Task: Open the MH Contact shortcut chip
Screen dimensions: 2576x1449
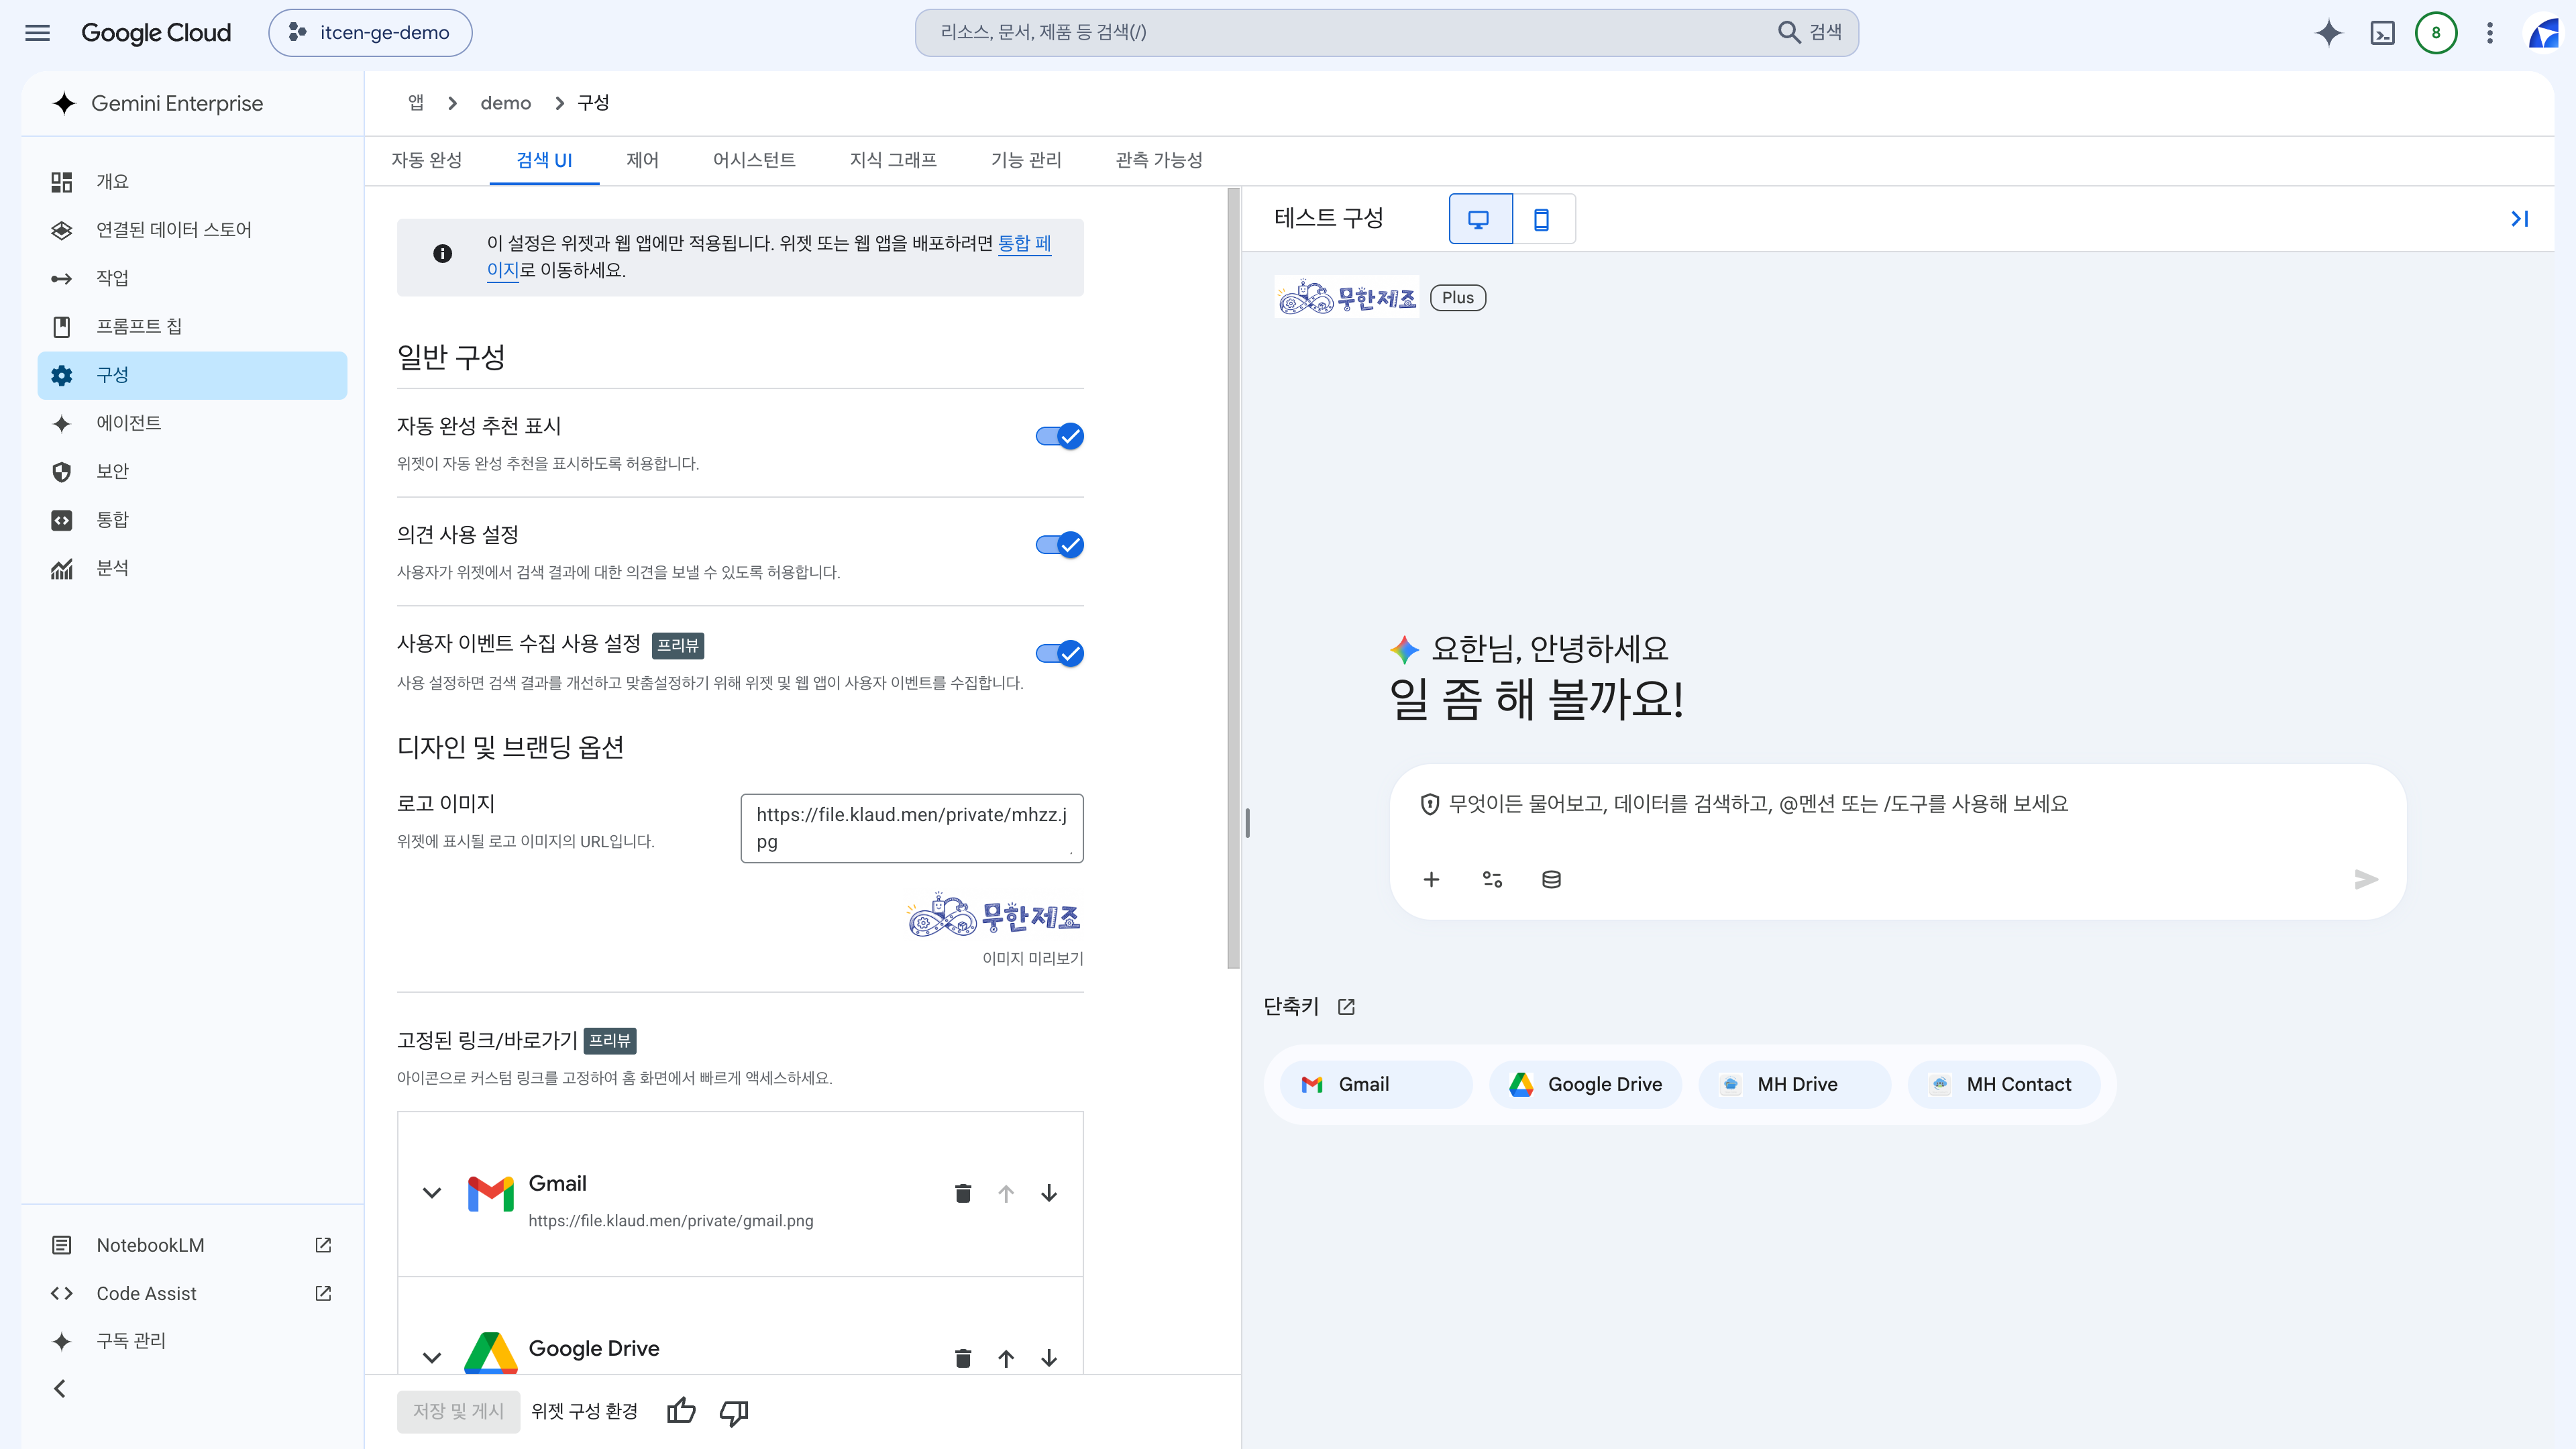Action: (x=2004, y=1085)
